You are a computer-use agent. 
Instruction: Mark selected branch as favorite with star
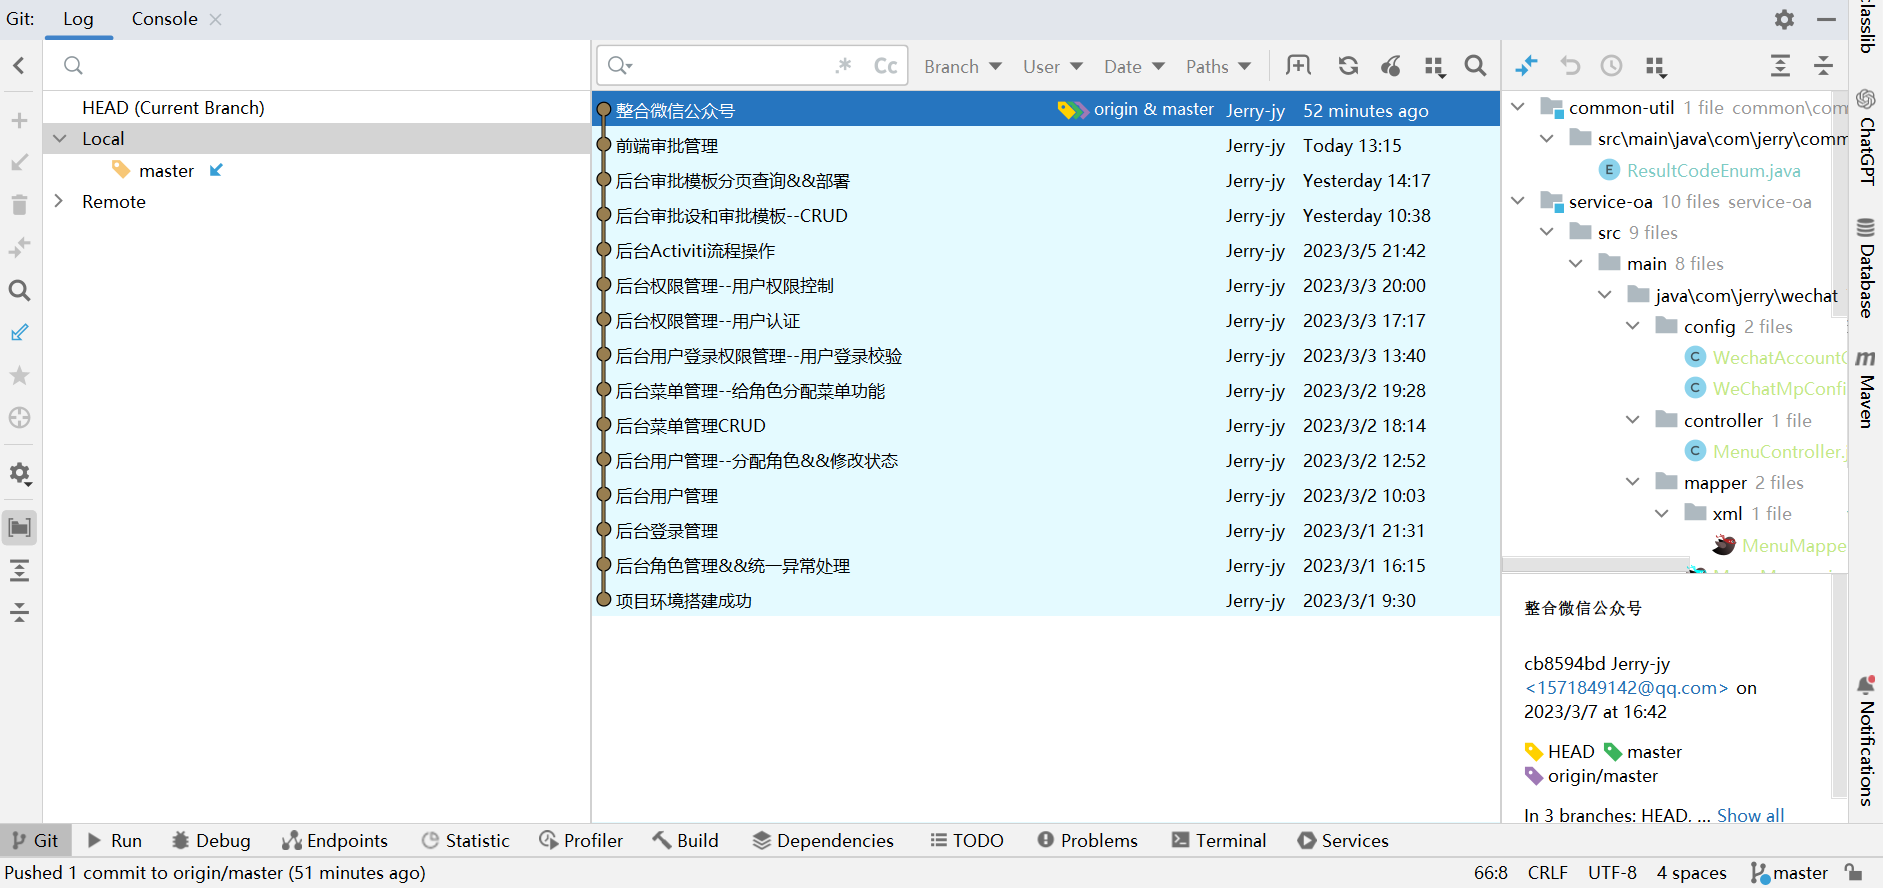(x=19, y=375)
